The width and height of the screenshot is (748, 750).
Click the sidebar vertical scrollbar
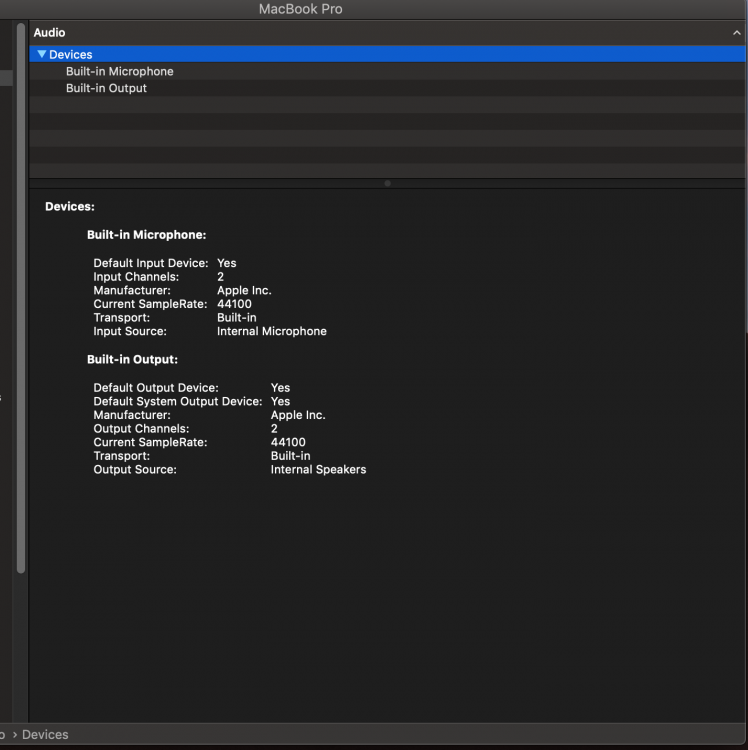pos(21,298)
